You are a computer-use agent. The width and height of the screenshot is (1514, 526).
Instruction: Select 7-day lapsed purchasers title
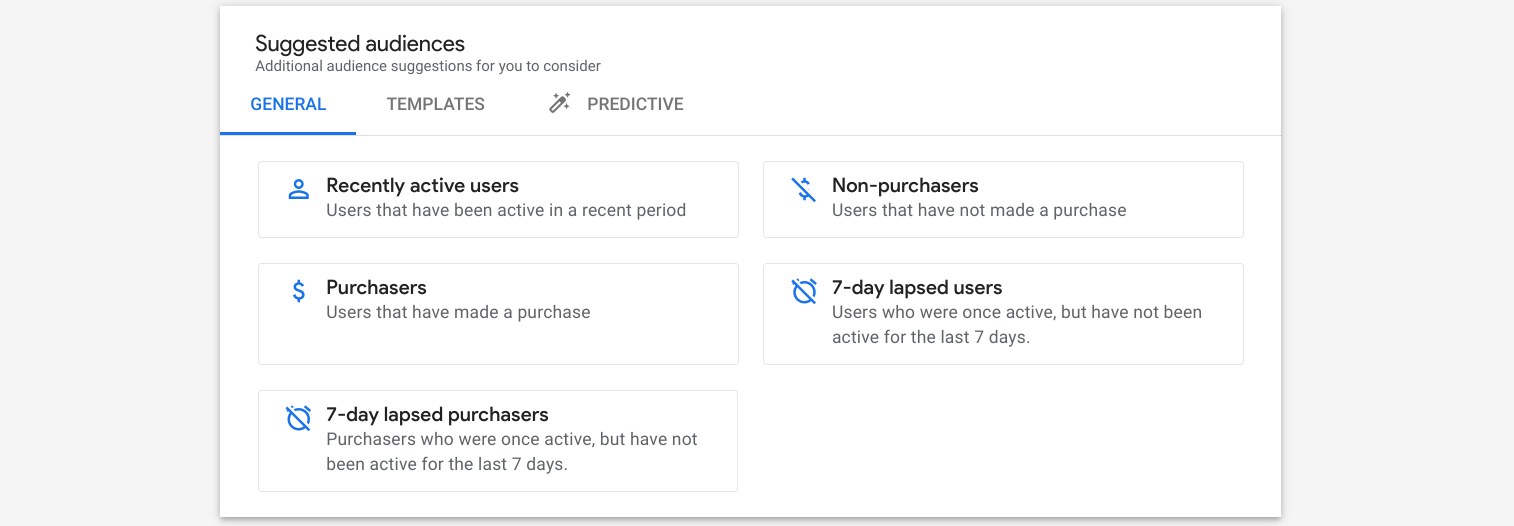[x=437, y=415]
